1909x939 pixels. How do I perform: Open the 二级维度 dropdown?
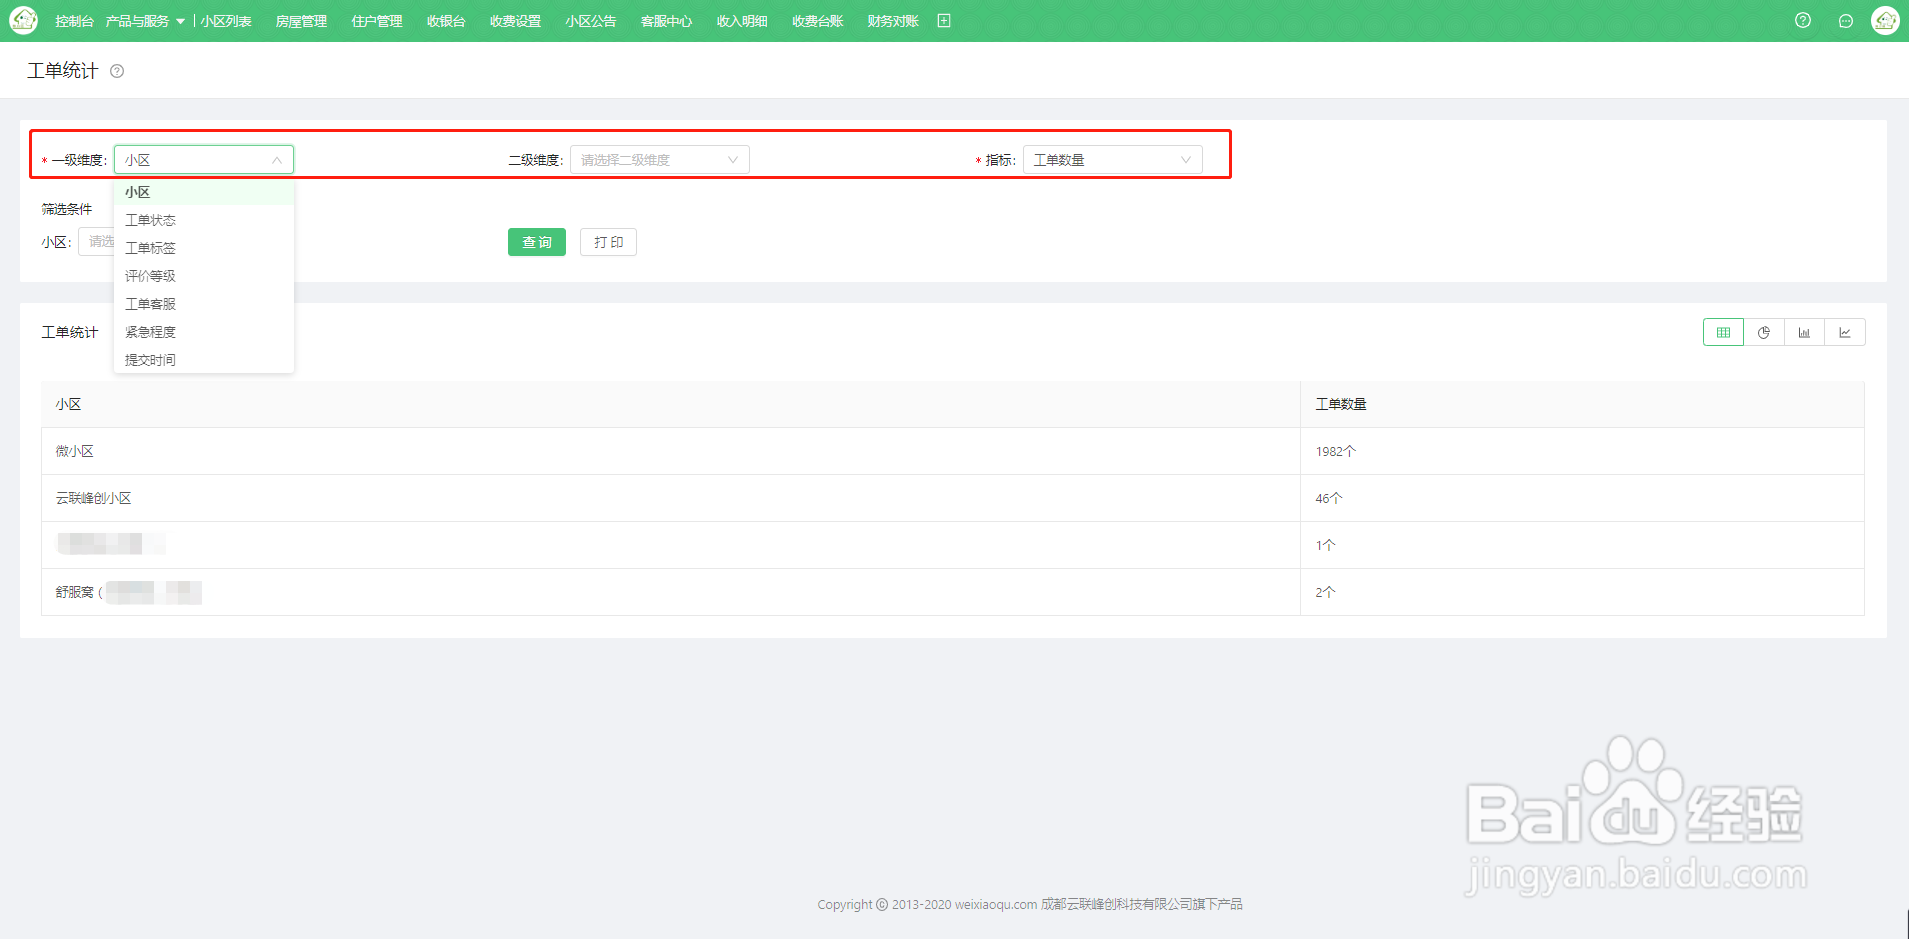pos(660,160)
